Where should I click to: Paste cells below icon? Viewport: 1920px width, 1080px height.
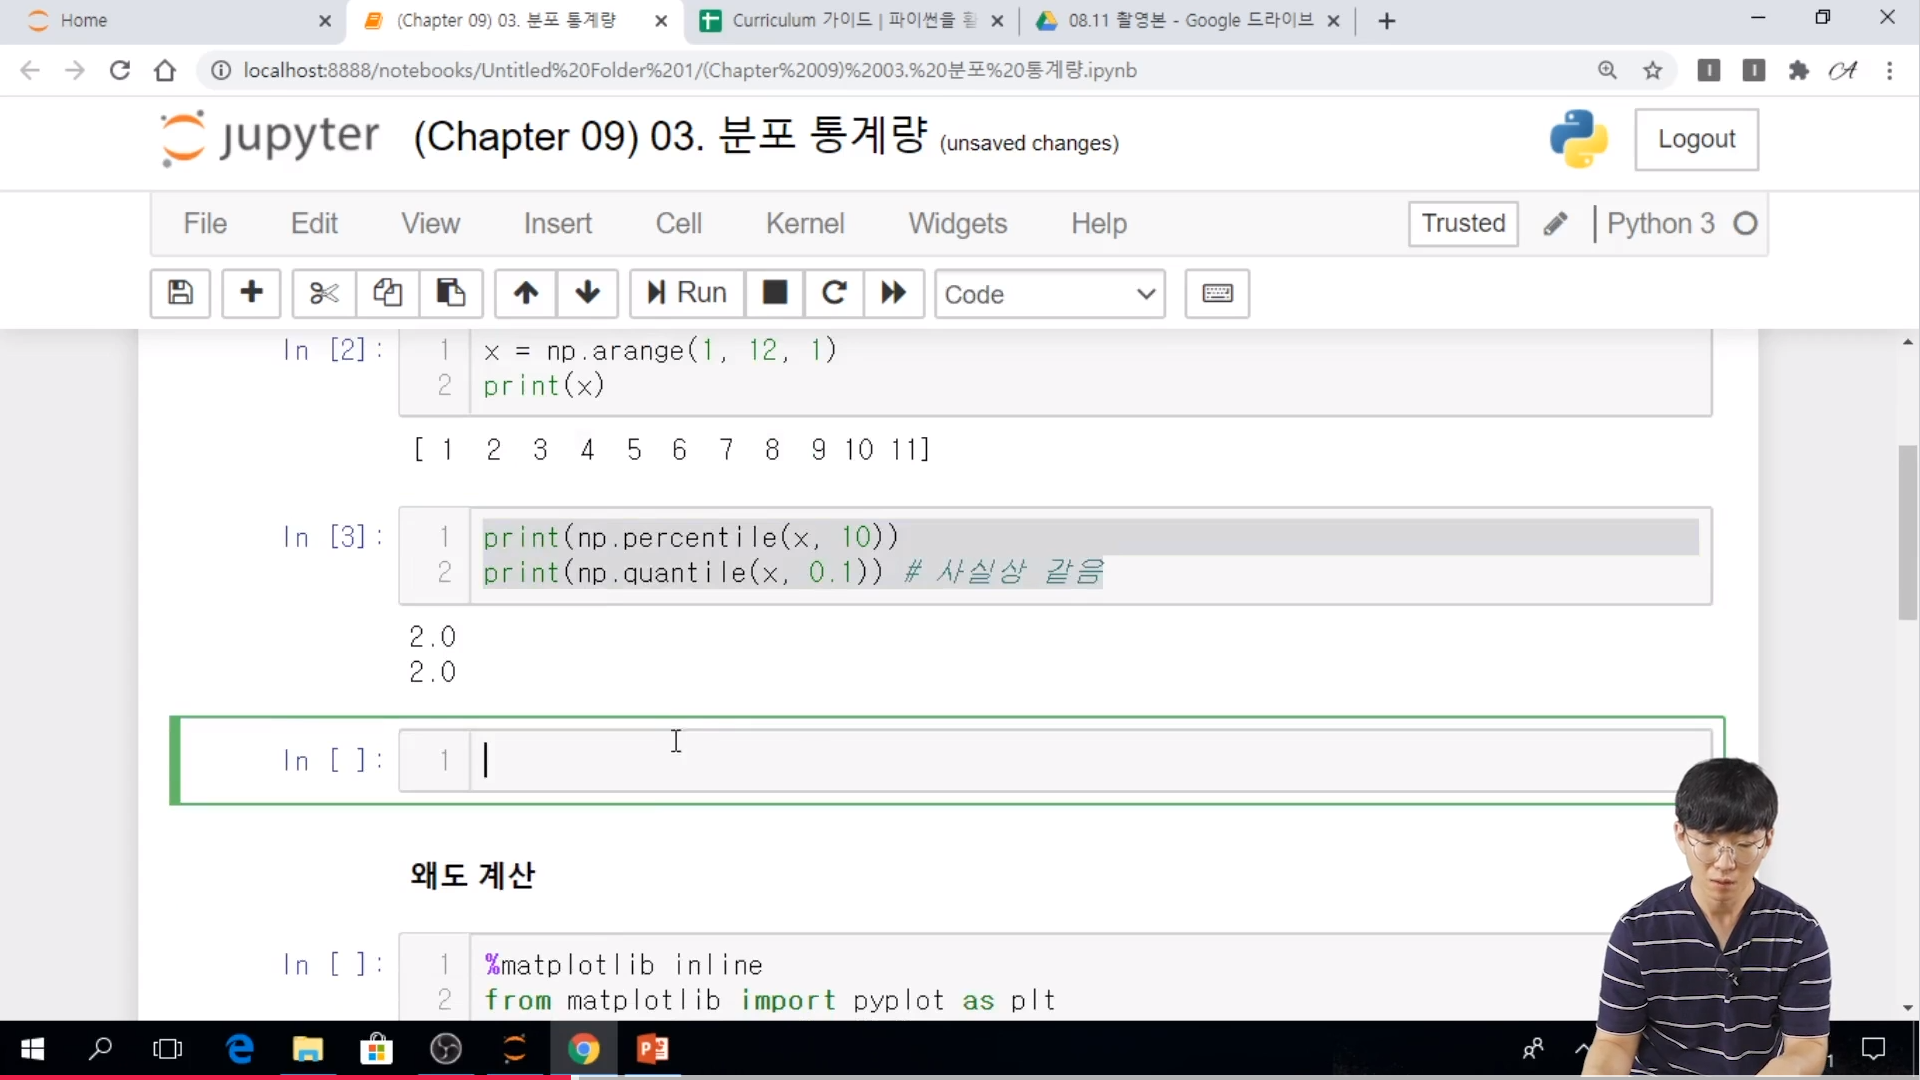[451, 293]
